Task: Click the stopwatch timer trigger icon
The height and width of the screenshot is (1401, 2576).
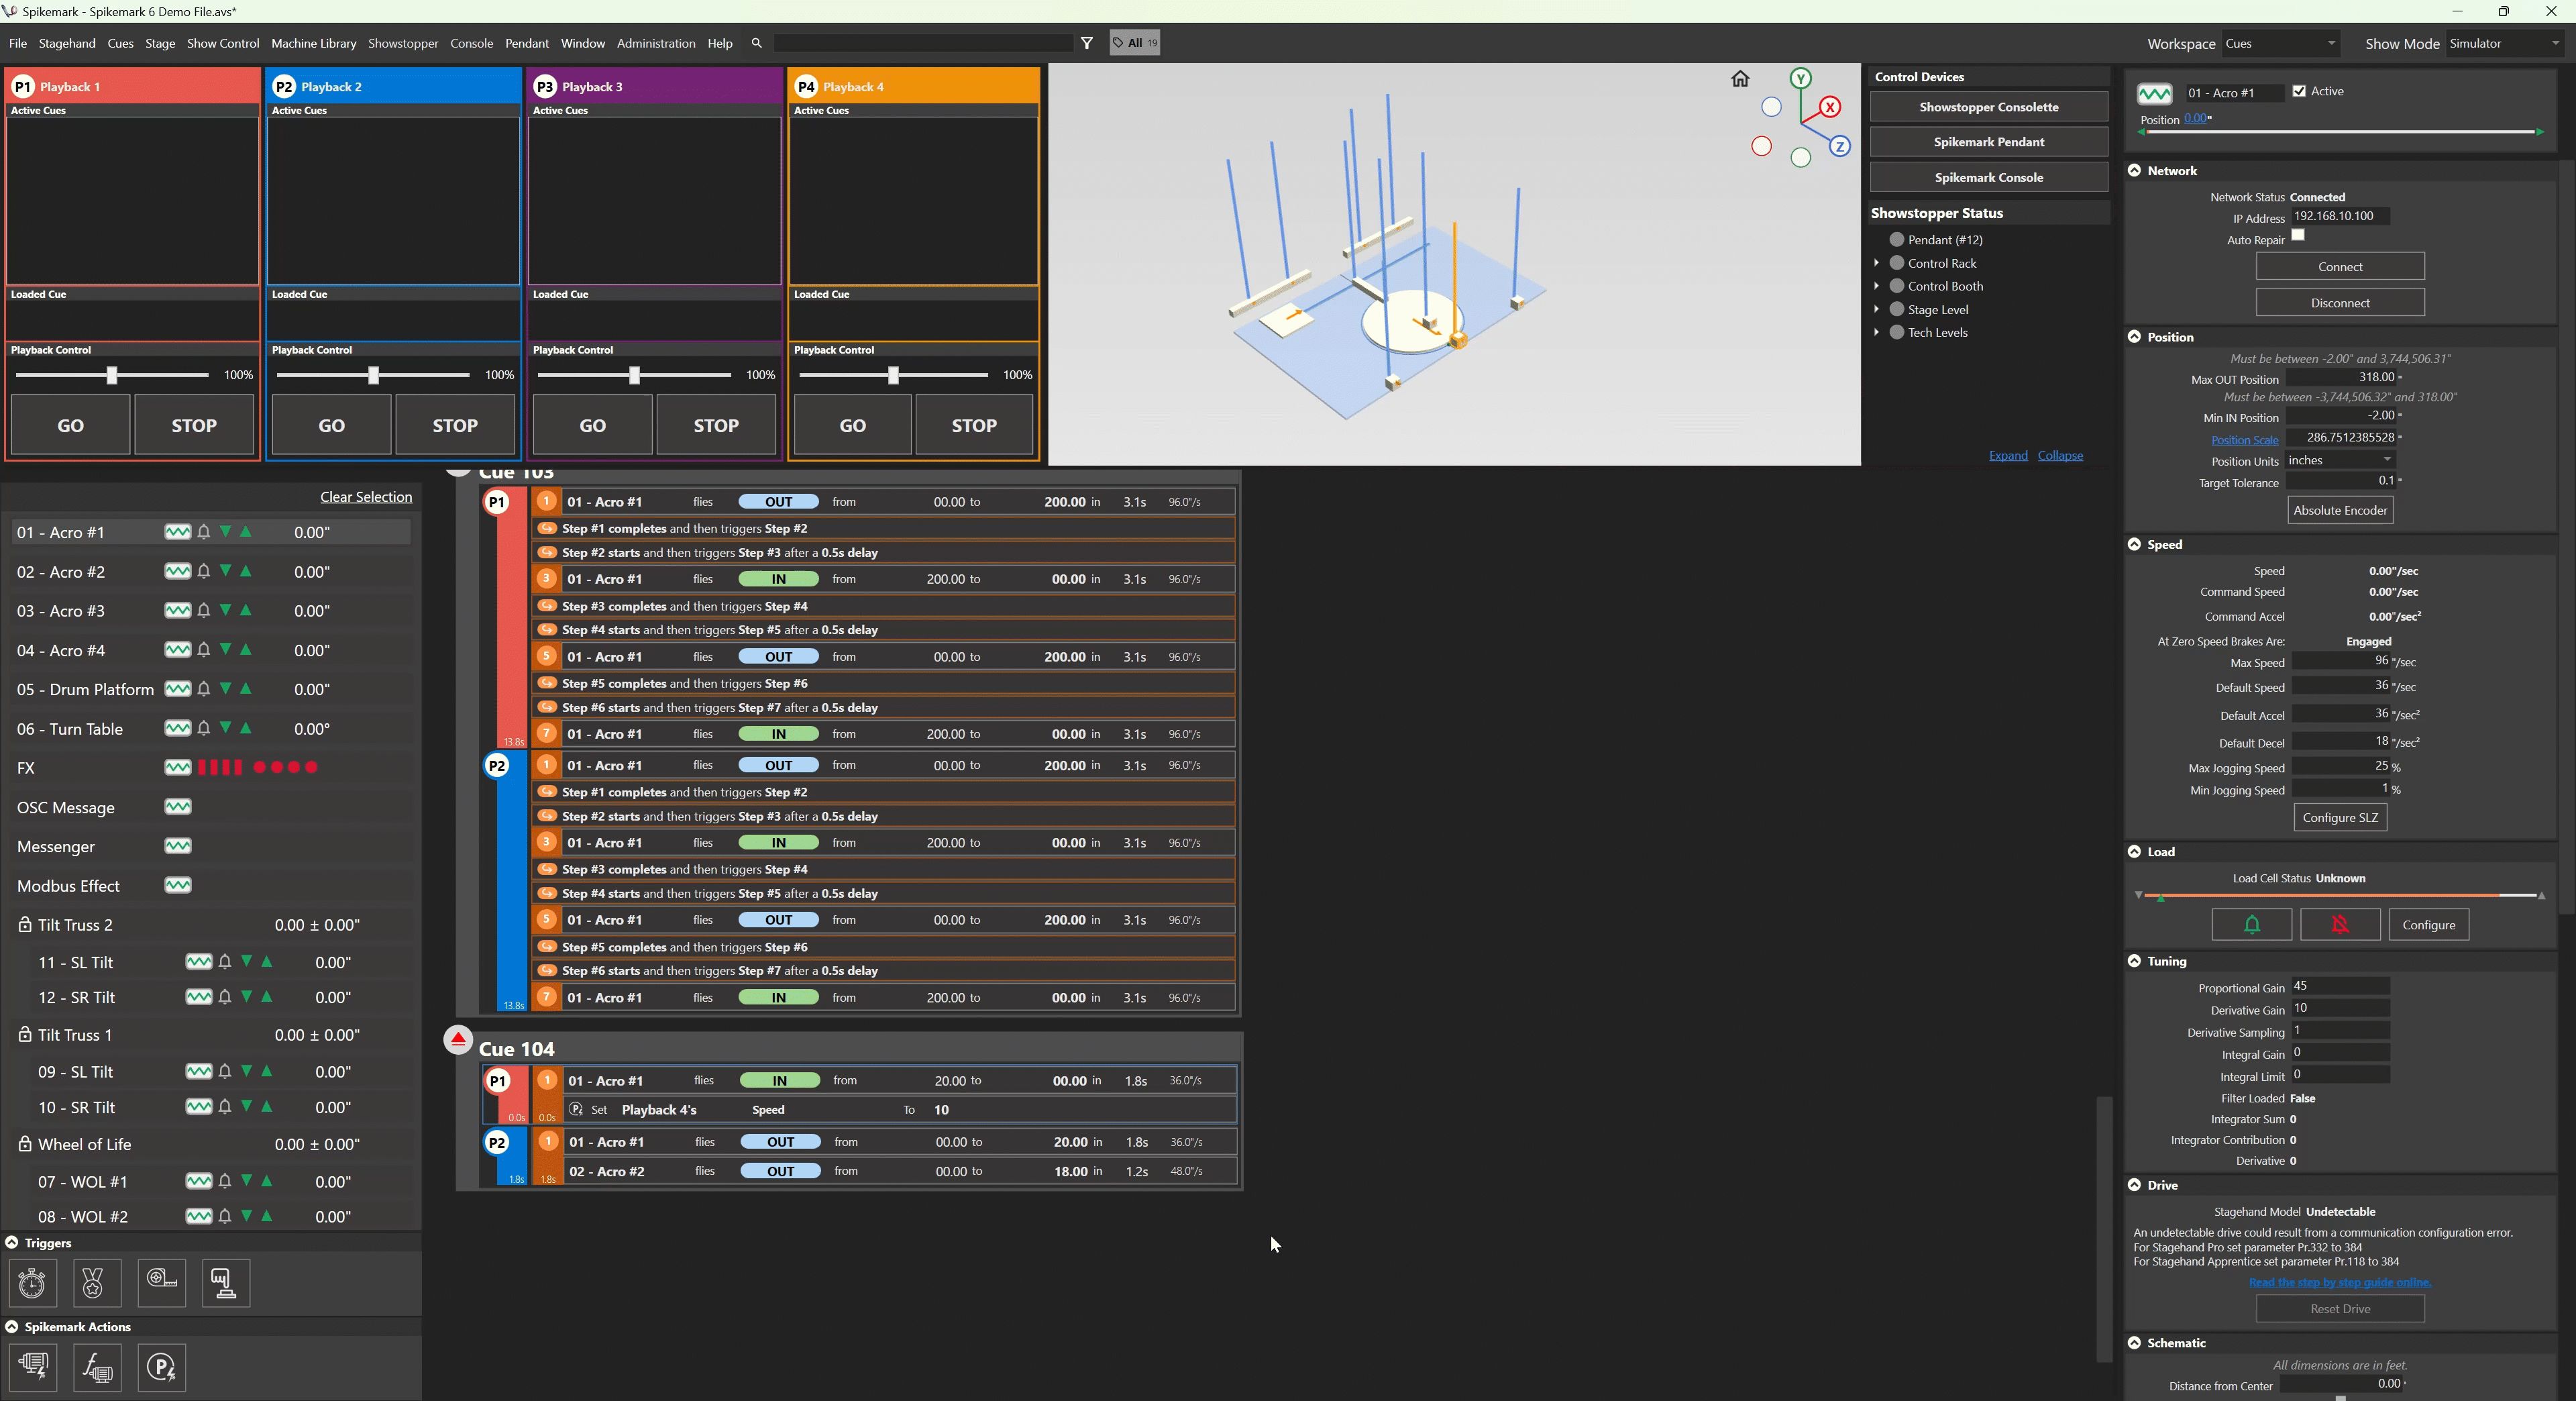Action: (32, 1283)
